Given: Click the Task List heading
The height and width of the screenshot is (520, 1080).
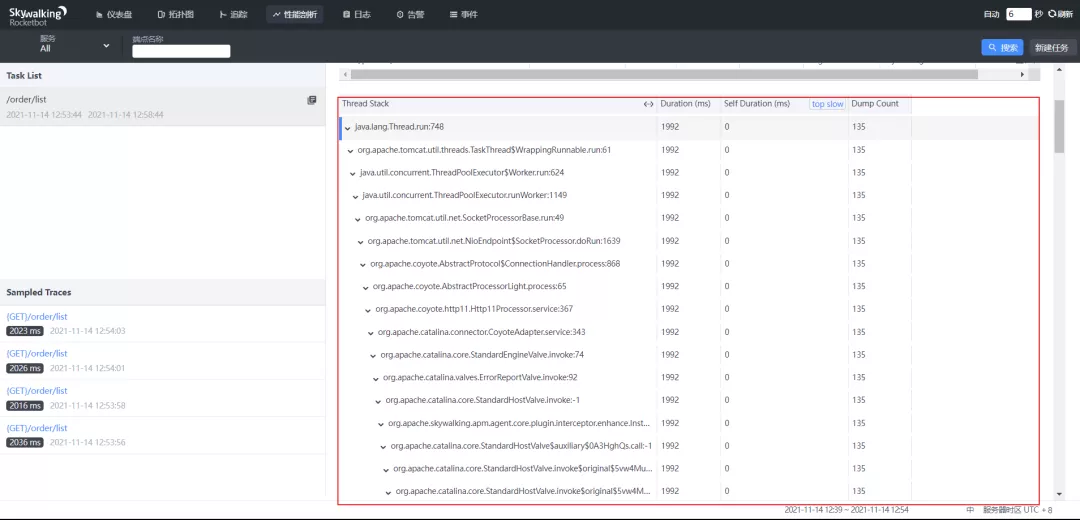Looking at the screenshot, I should pyautogui.click(x=24, y=76).
